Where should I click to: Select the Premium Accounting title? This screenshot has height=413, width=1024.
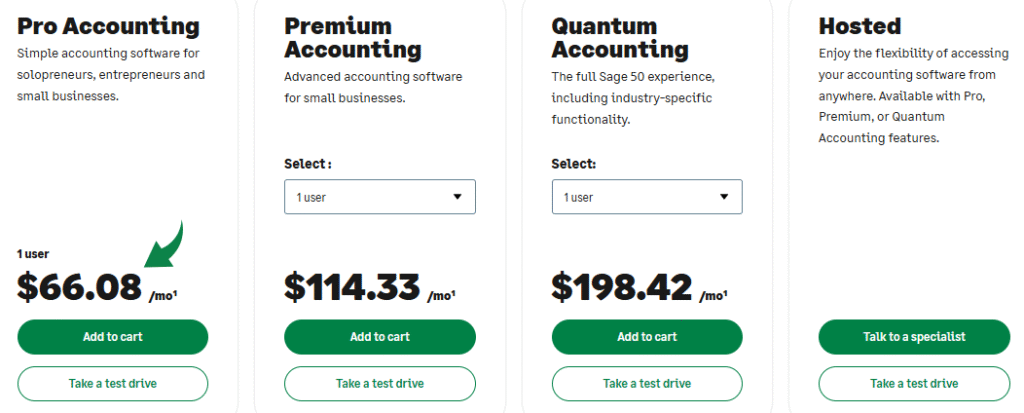pos(352,38)
